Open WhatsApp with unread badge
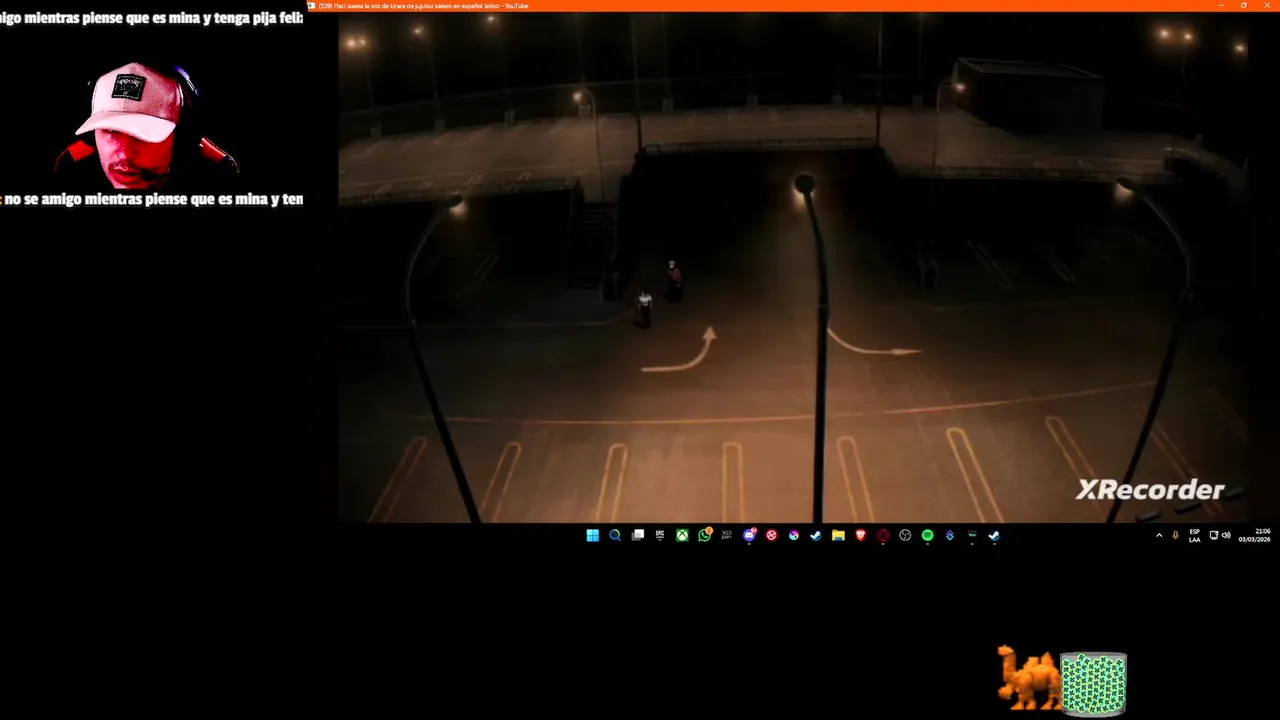This screenshot has height=720, width=1280. tap(705, 535)
